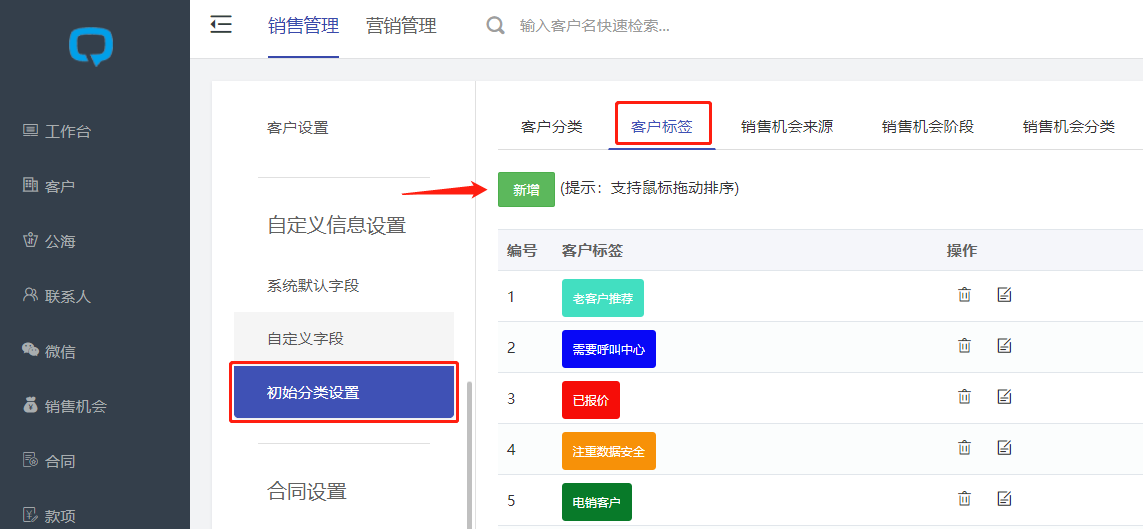The width and height of the screenshot is (1143, 529).
Task: Select 初始分类设置 in settings menu
Action: click(x=344, y=393)
